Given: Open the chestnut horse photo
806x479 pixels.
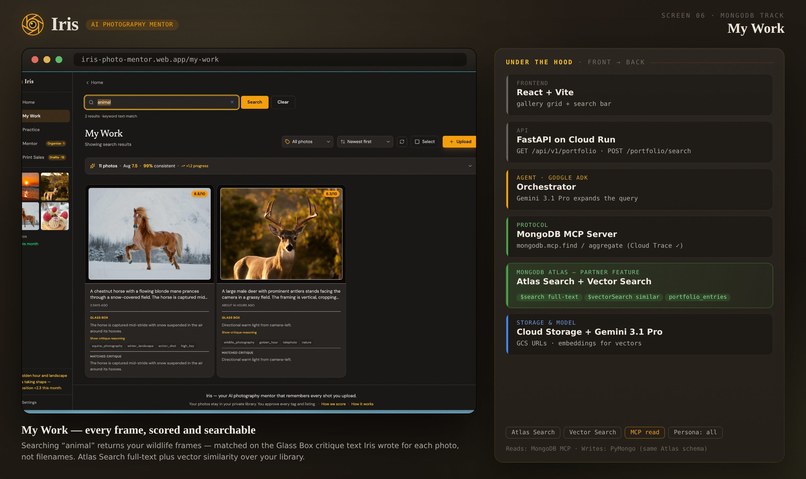Looking at the screenshot, I should (x=149, y=234).
